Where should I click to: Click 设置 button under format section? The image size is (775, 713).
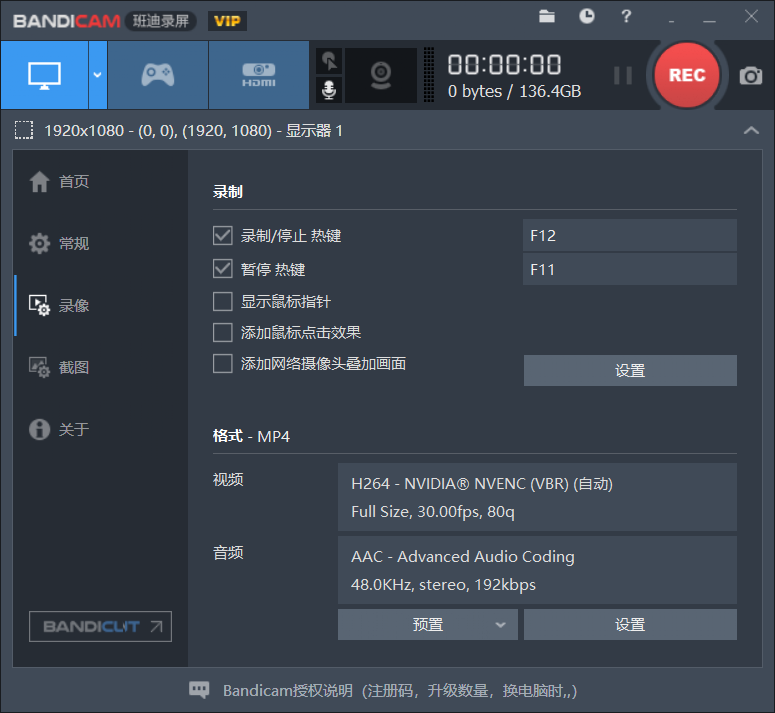tap(630, 625)
